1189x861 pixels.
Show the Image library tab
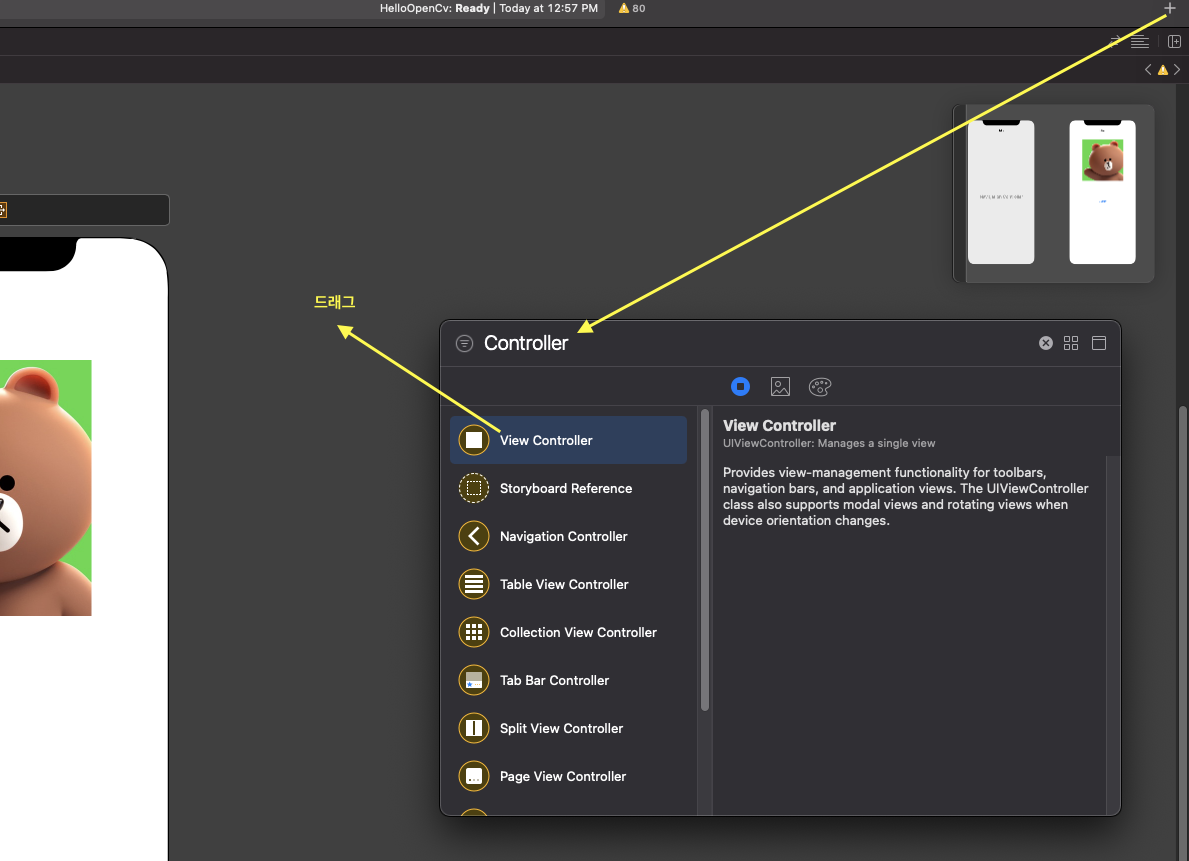tap(780, 387)
